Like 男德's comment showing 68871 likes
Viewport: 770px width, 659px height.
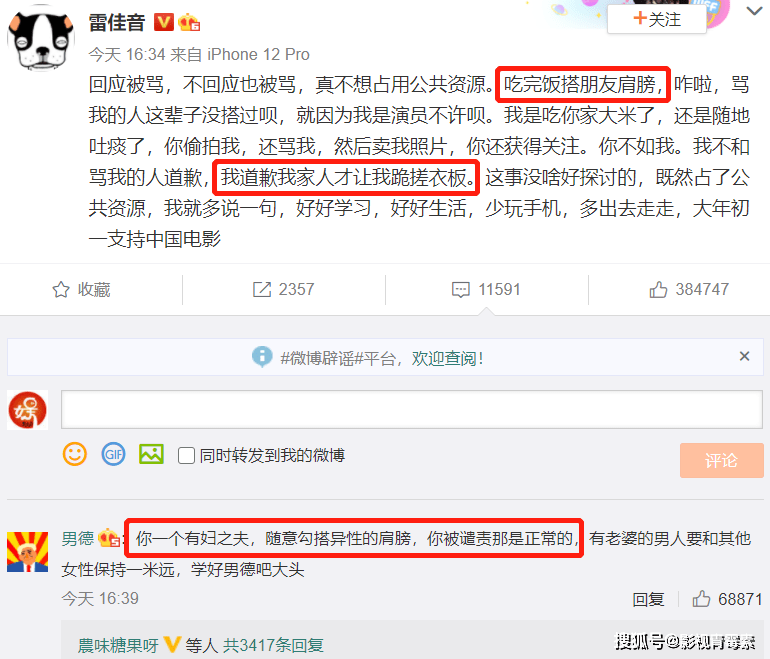pyautogui.click(x=701, y=599)
